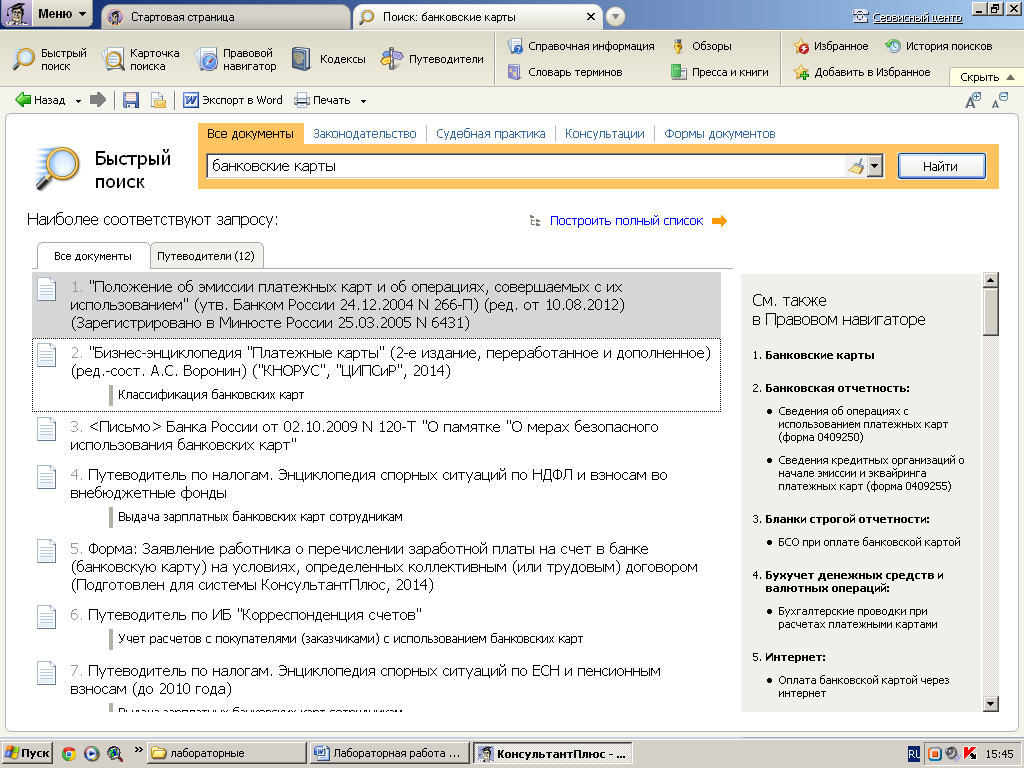Select Формы документов search scope
Screen dimensions: 1024x768
[720, 134]
